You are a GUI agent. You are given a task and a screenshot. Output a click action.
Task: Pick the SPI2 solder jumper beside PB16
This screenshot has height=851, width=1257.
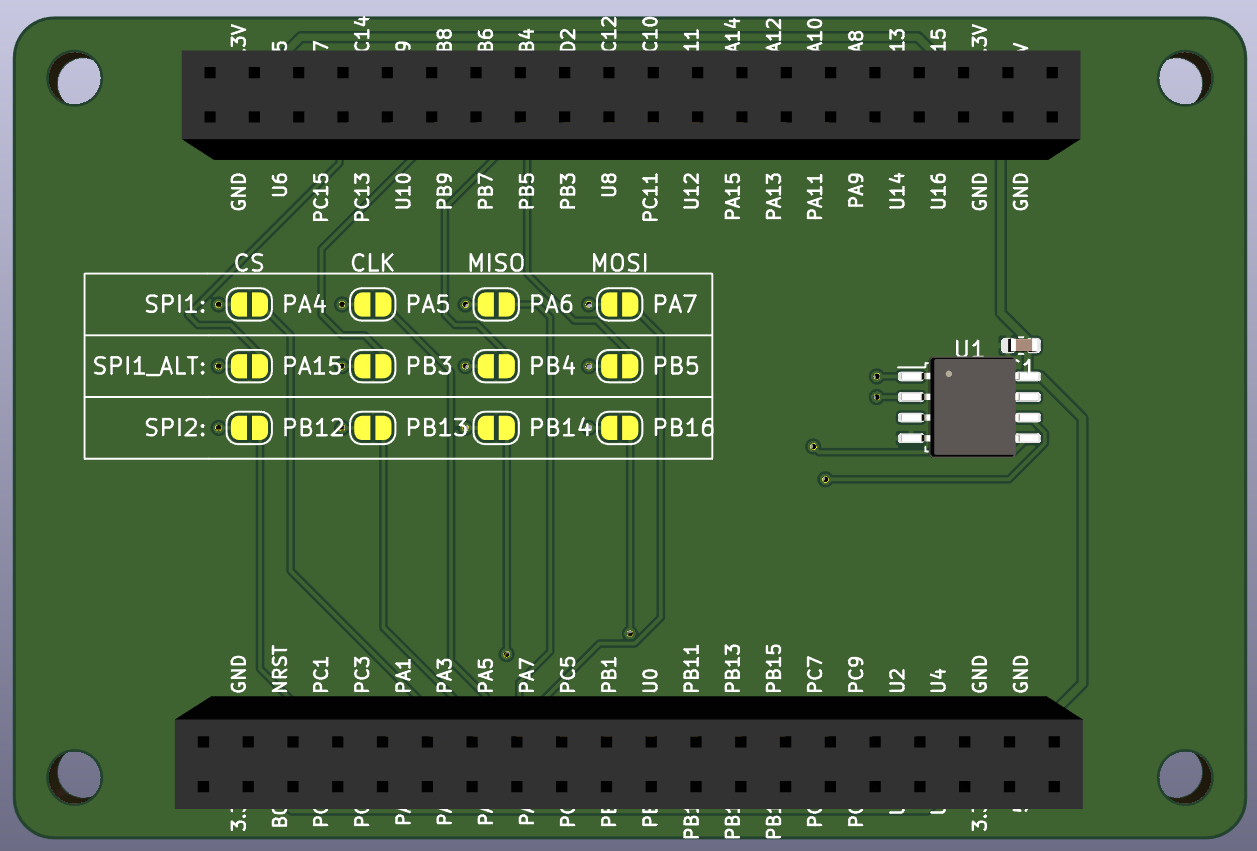619,428
